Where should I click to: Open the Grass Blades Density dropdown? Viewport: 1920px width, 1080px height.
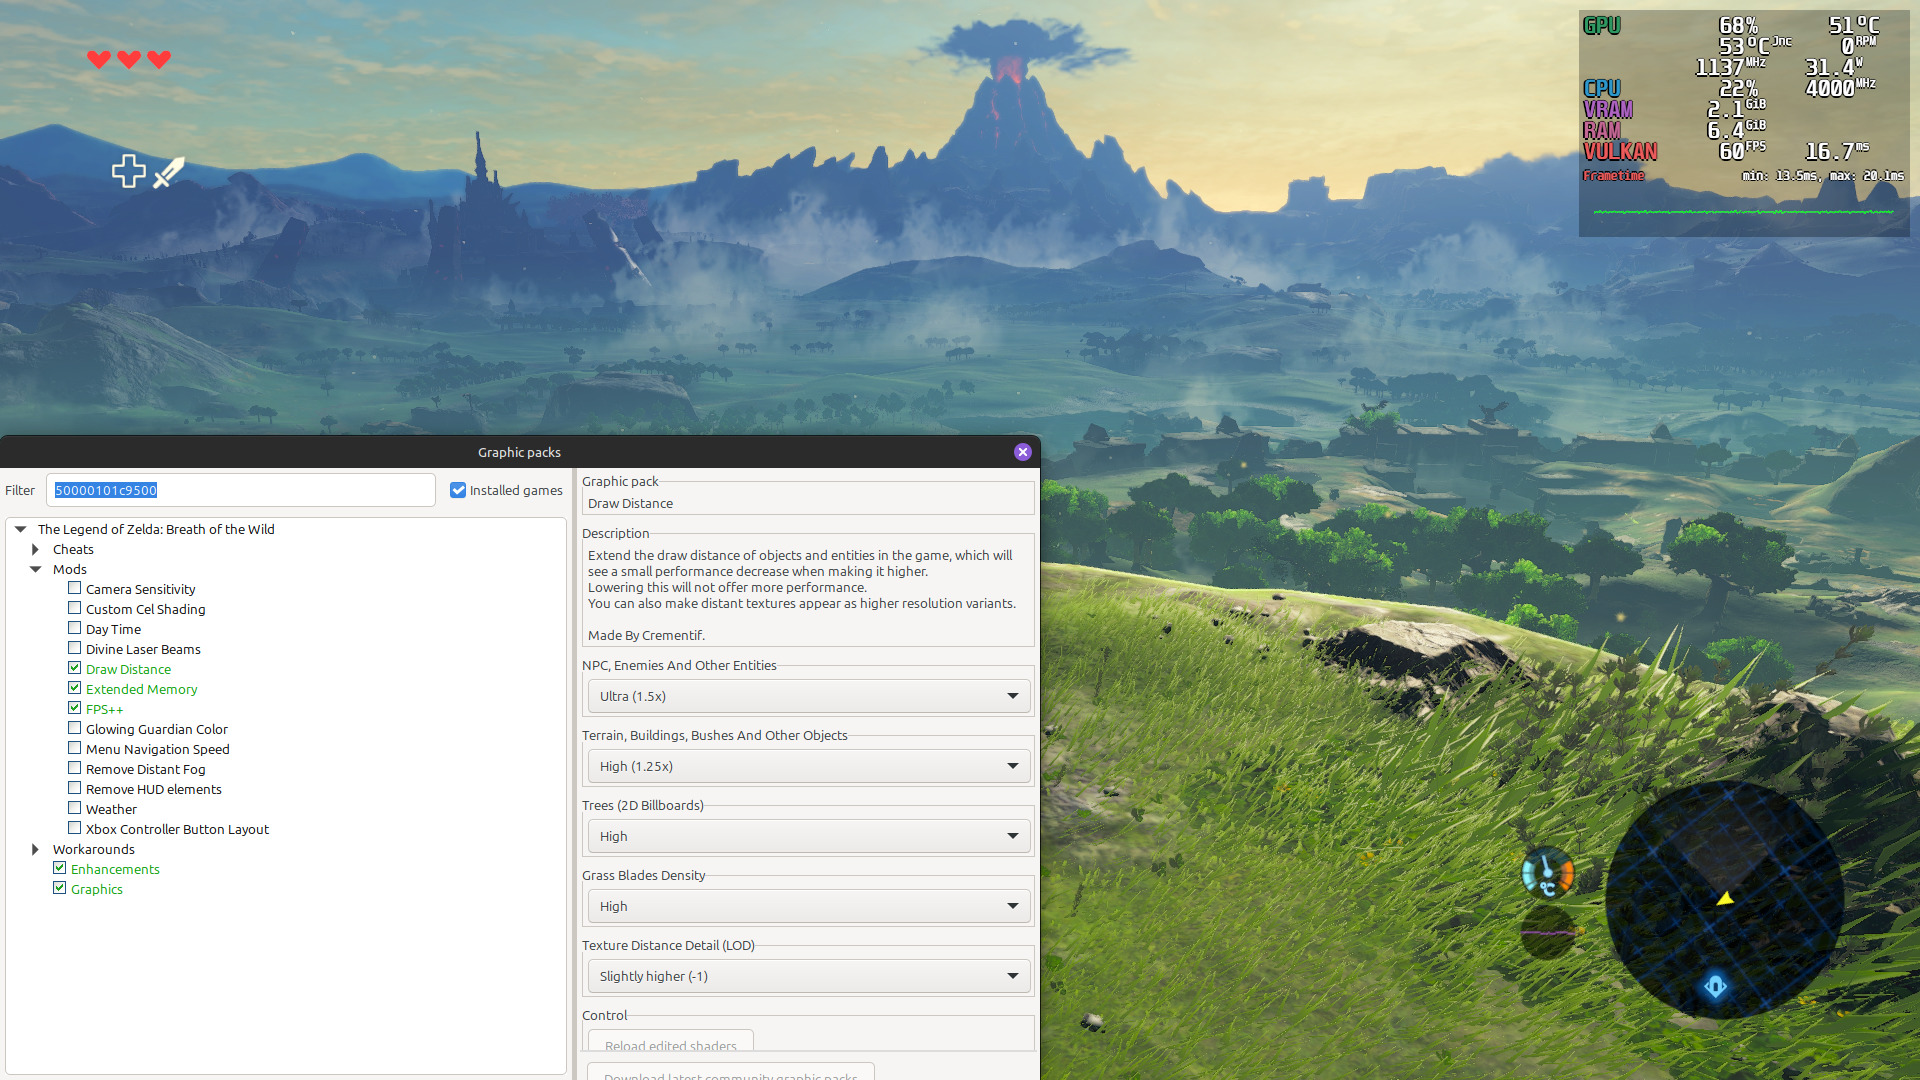808,906
